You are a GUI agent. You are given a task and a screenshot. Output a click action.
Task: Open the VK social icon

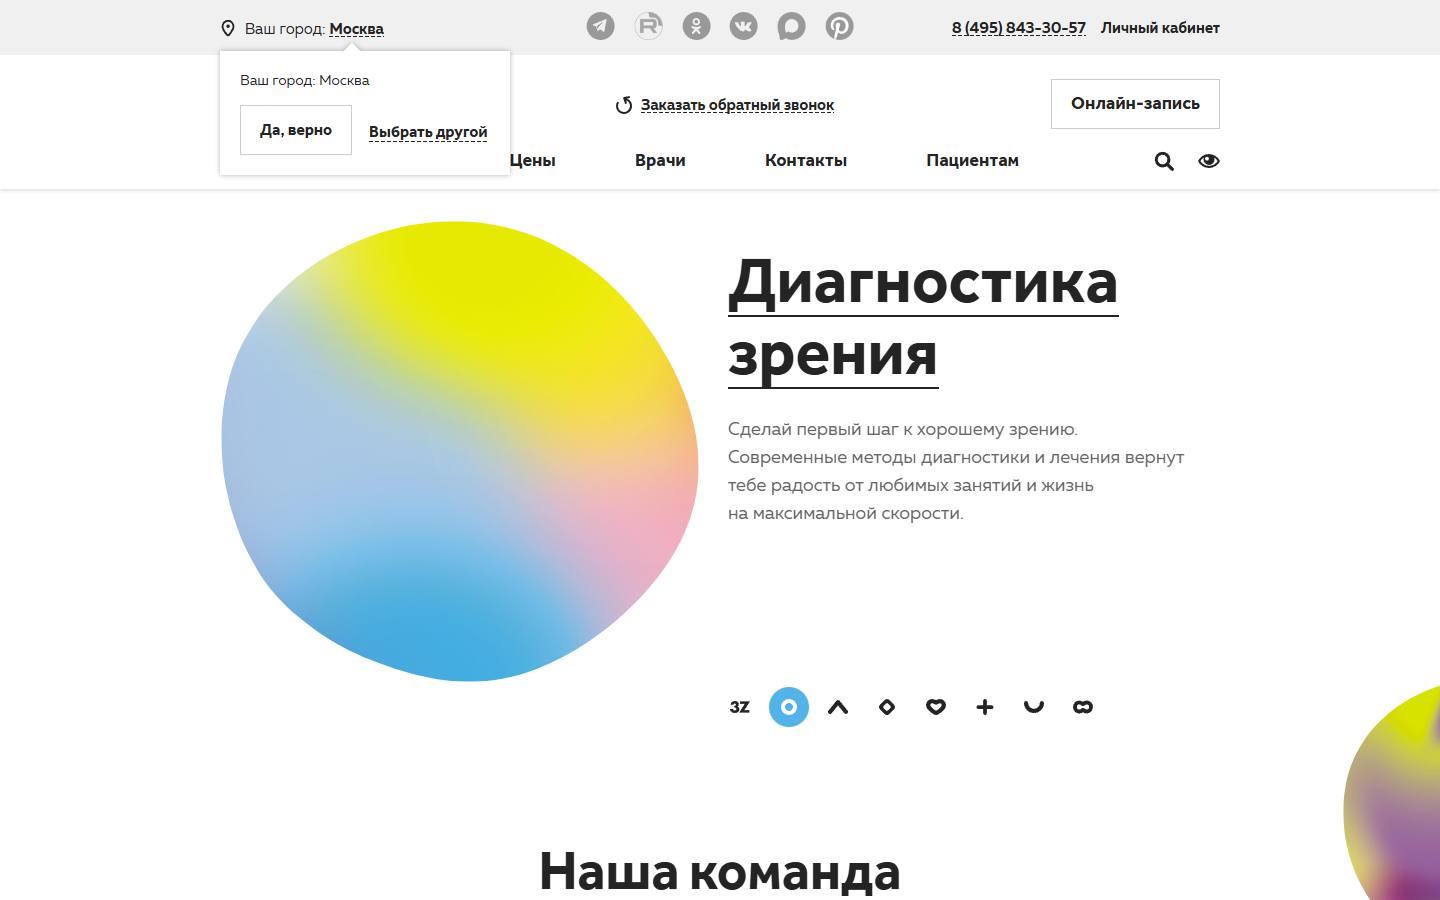[x=744, y=26]
